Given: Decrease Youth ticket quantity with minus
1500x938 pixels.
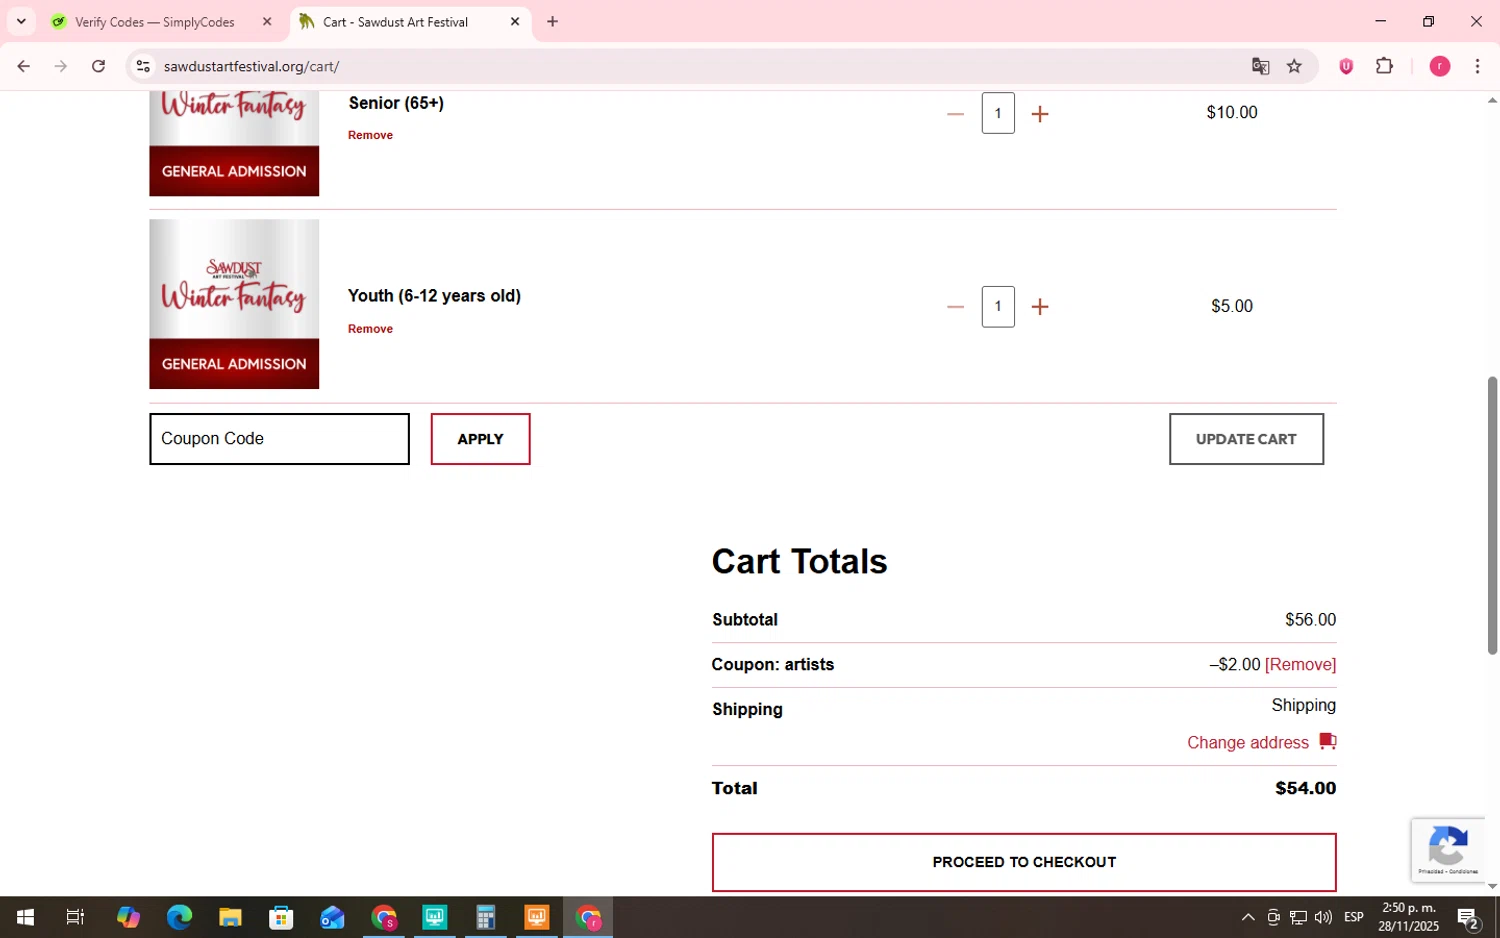Looking at the screenshot, I should pos(955,307).
